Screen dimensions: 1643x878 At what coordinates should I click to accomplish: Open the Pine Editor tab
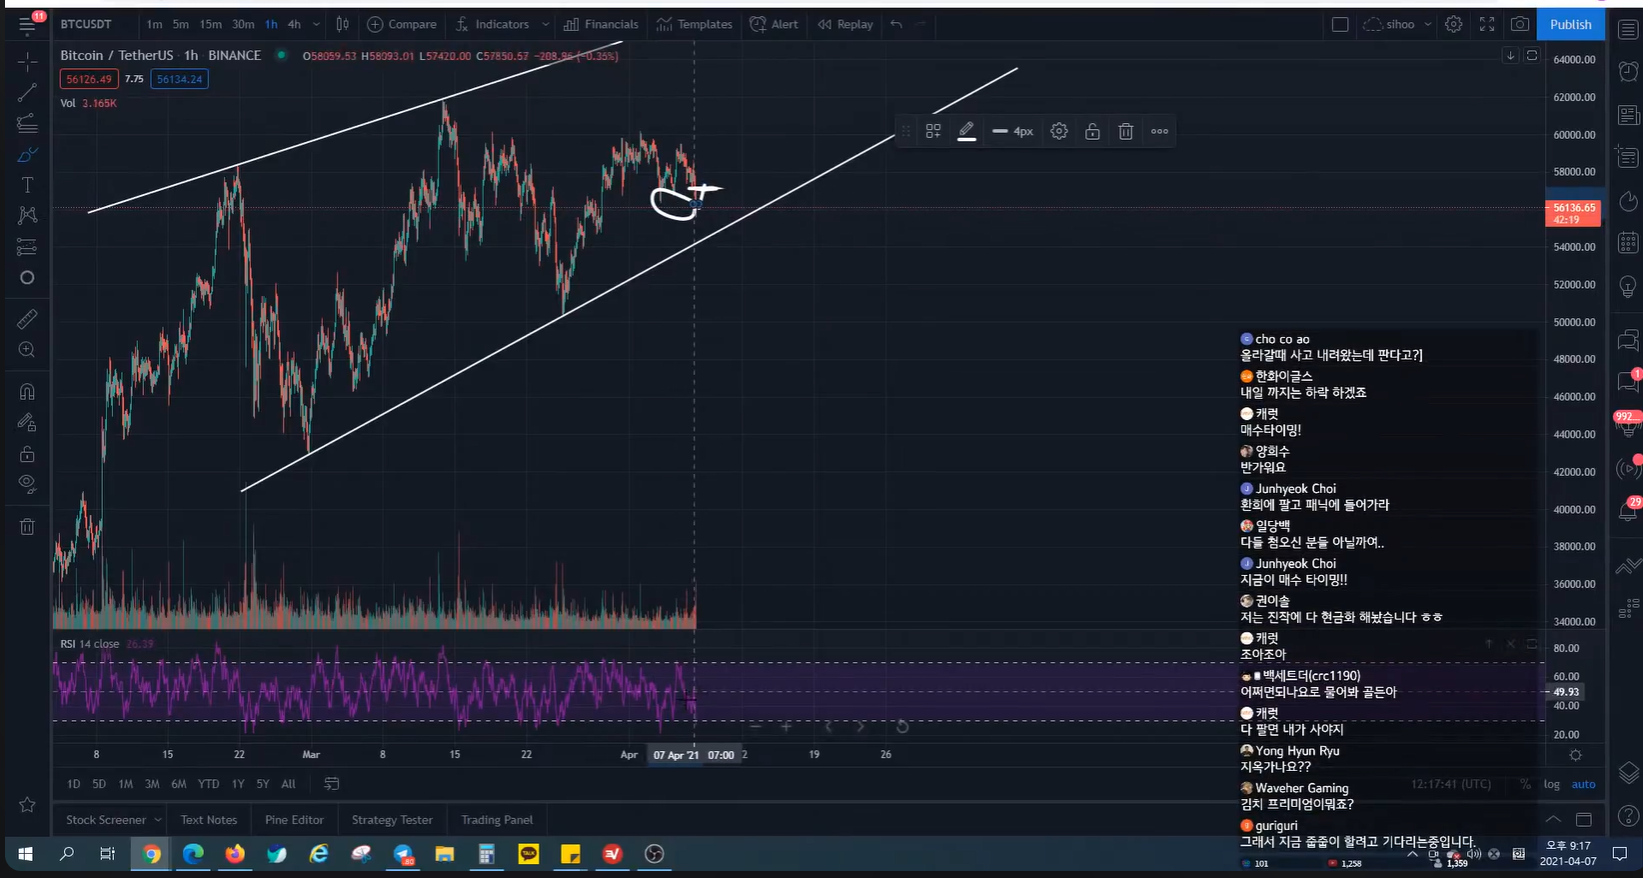(x=294, y=820)
